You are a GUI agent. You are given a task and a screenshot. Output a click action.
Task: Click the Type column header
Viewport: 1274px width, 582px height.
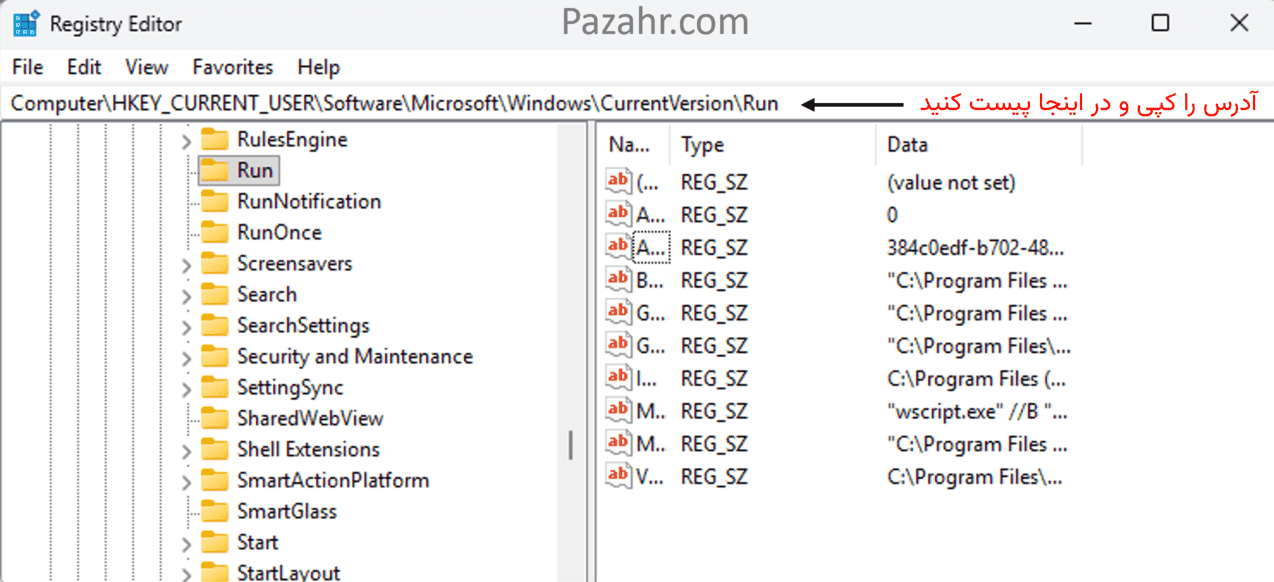773,145
